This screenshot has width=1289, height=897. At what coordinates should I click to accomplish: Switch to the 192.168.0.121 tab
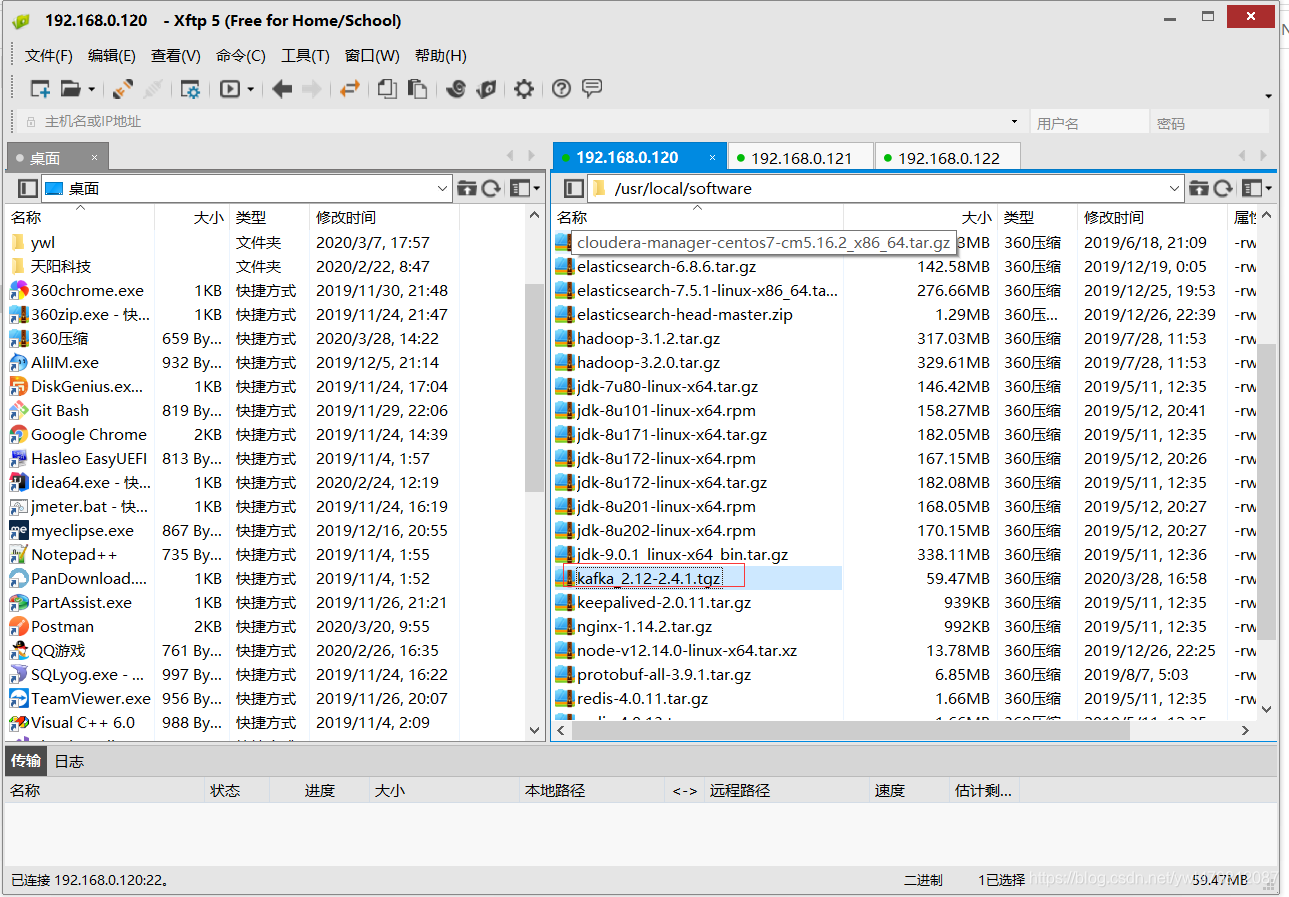801,158
